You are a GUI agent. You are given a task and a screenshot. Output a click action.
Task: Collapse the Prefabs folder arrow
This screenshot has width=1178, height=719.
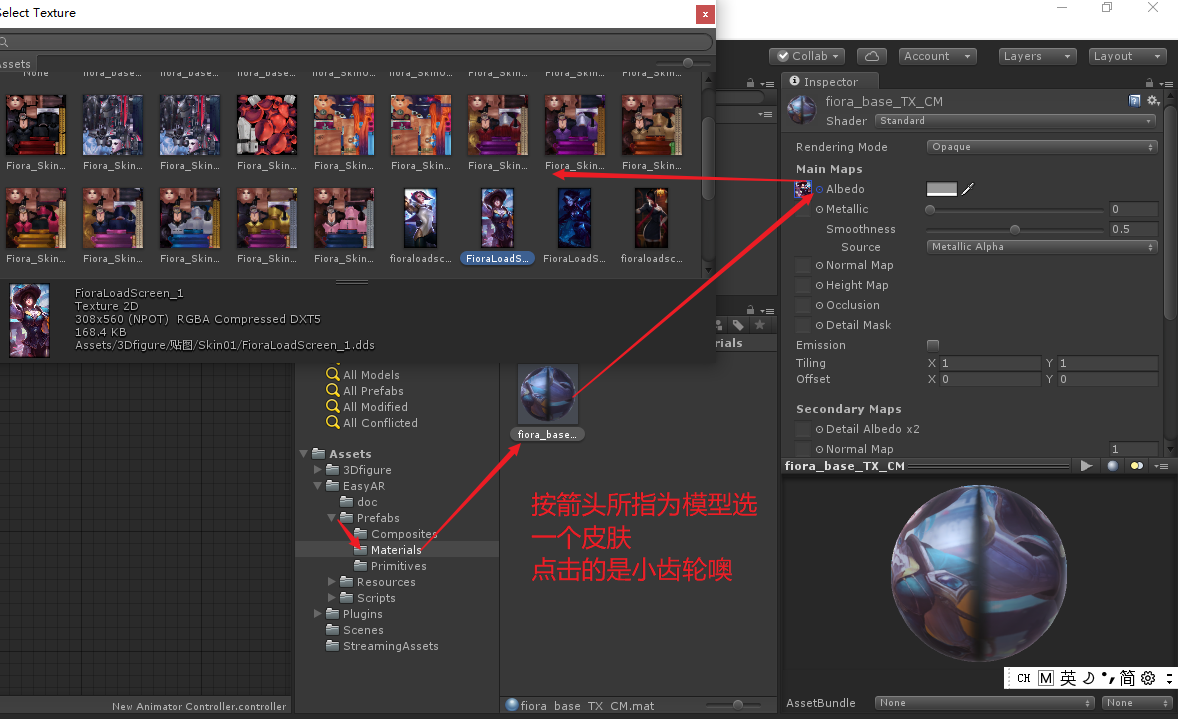[331, 518]
